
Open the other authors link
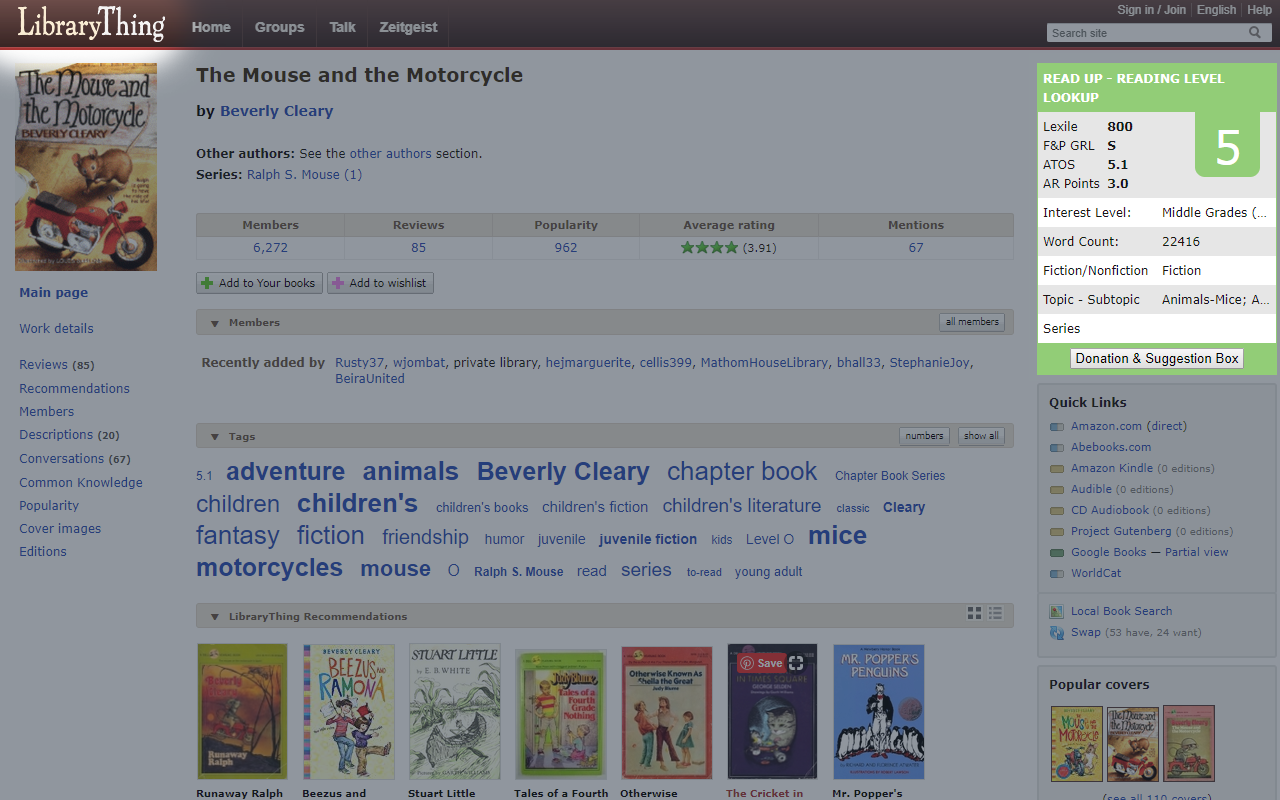point(391,154)
